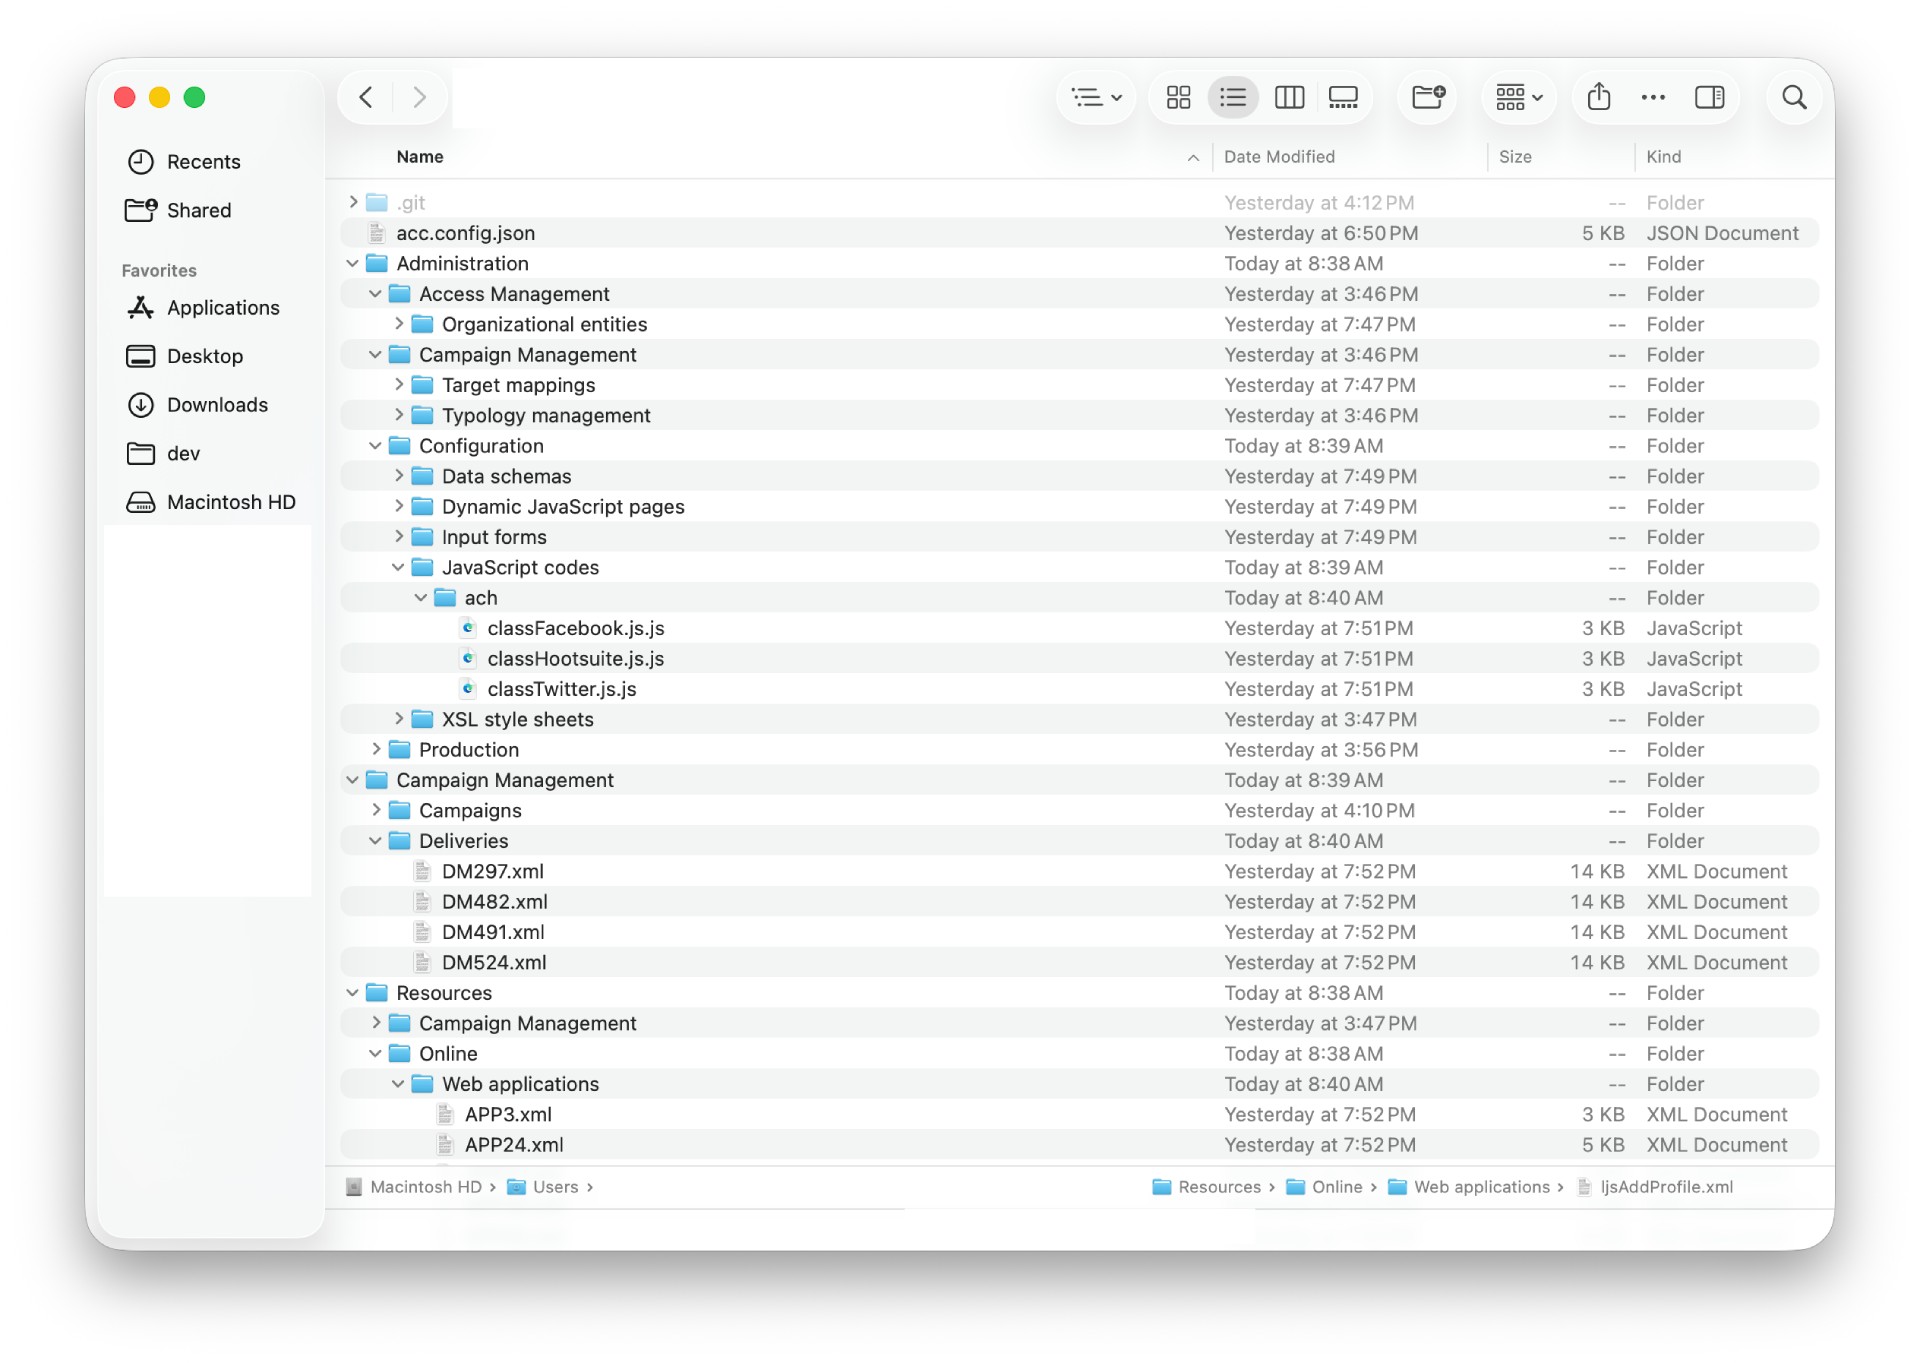The image size is (1920, 1363).
Task: Go forward with the right arrow
Action: point(420,97)
